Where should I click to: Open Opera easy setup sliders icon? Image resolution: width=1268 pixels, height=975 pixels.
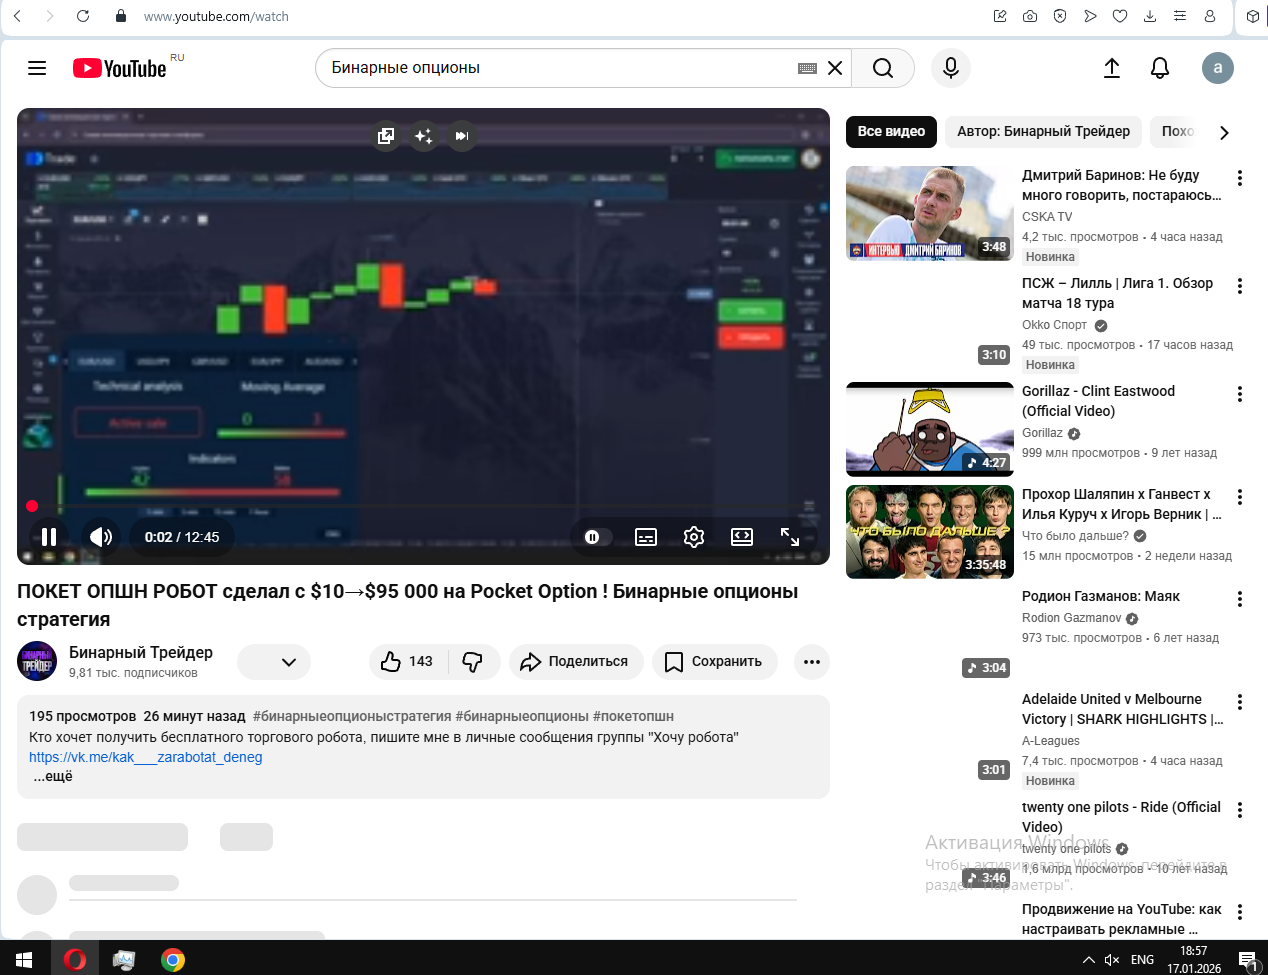[x=1180, y=16]
